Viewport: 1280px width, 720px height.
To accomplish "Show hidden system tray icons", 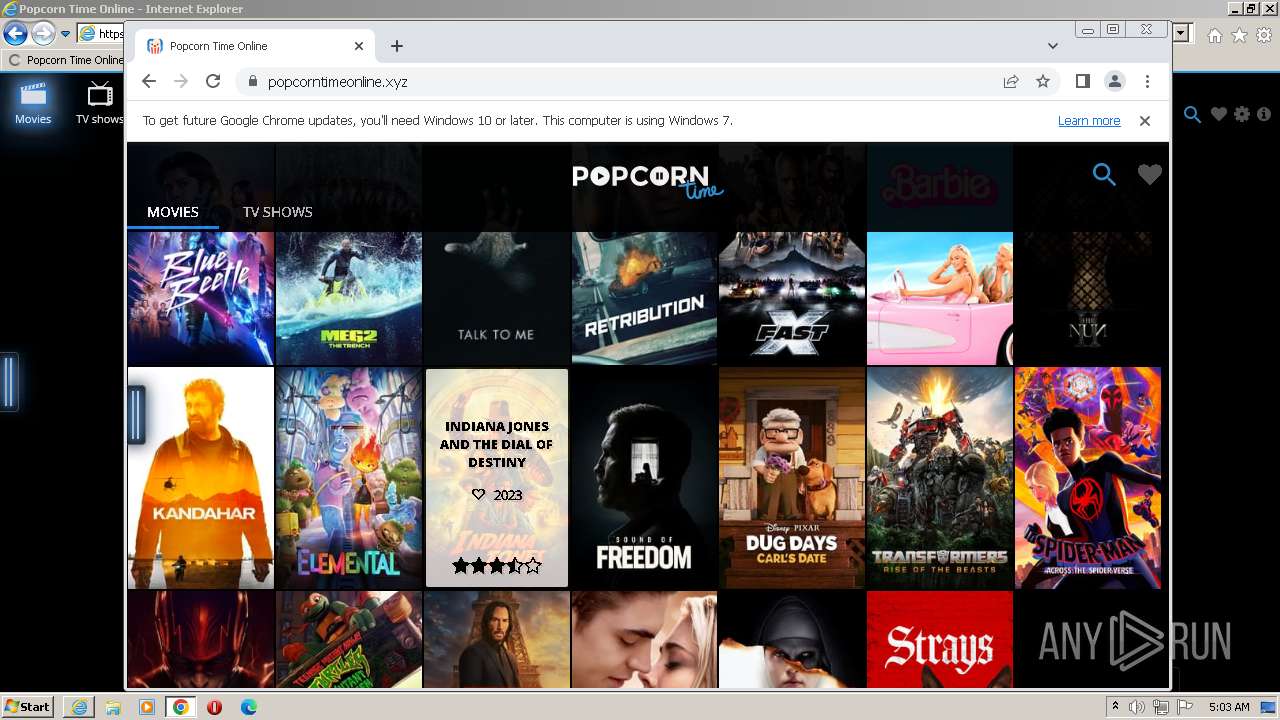I will click(x=1115, y=707).
